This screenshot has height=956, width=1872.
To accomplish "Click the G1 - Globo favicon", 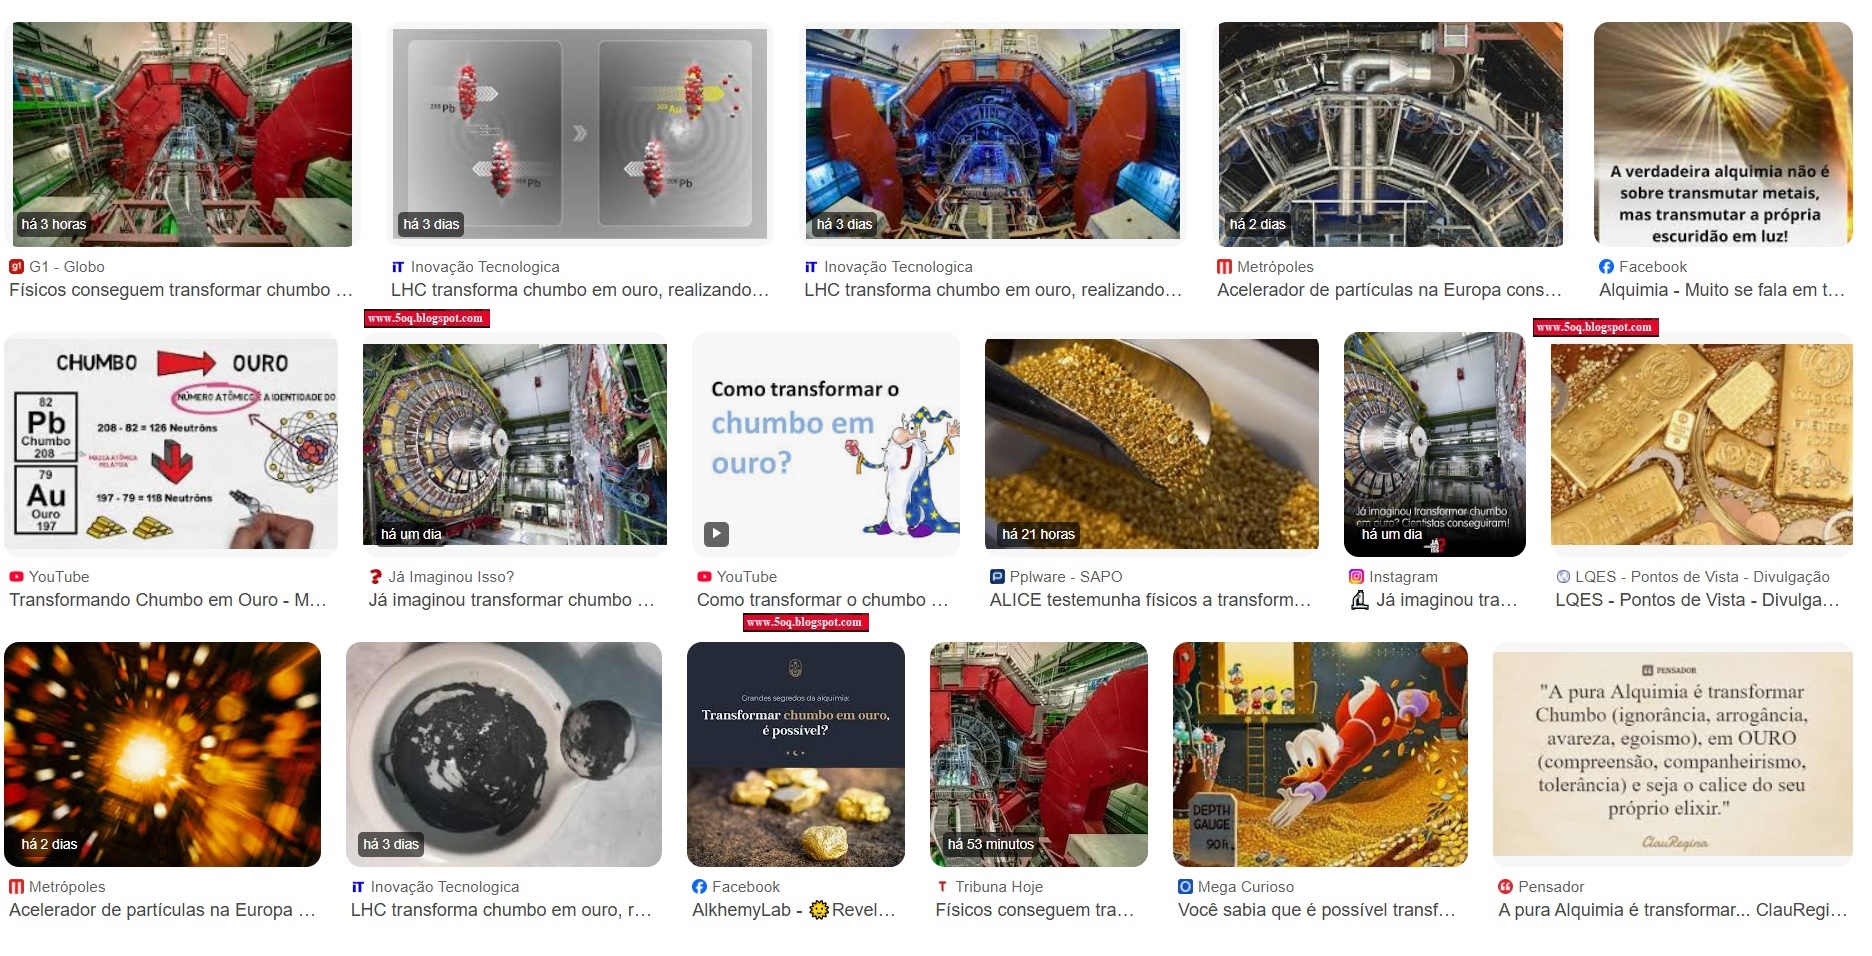I will click(x=16, y=267).
